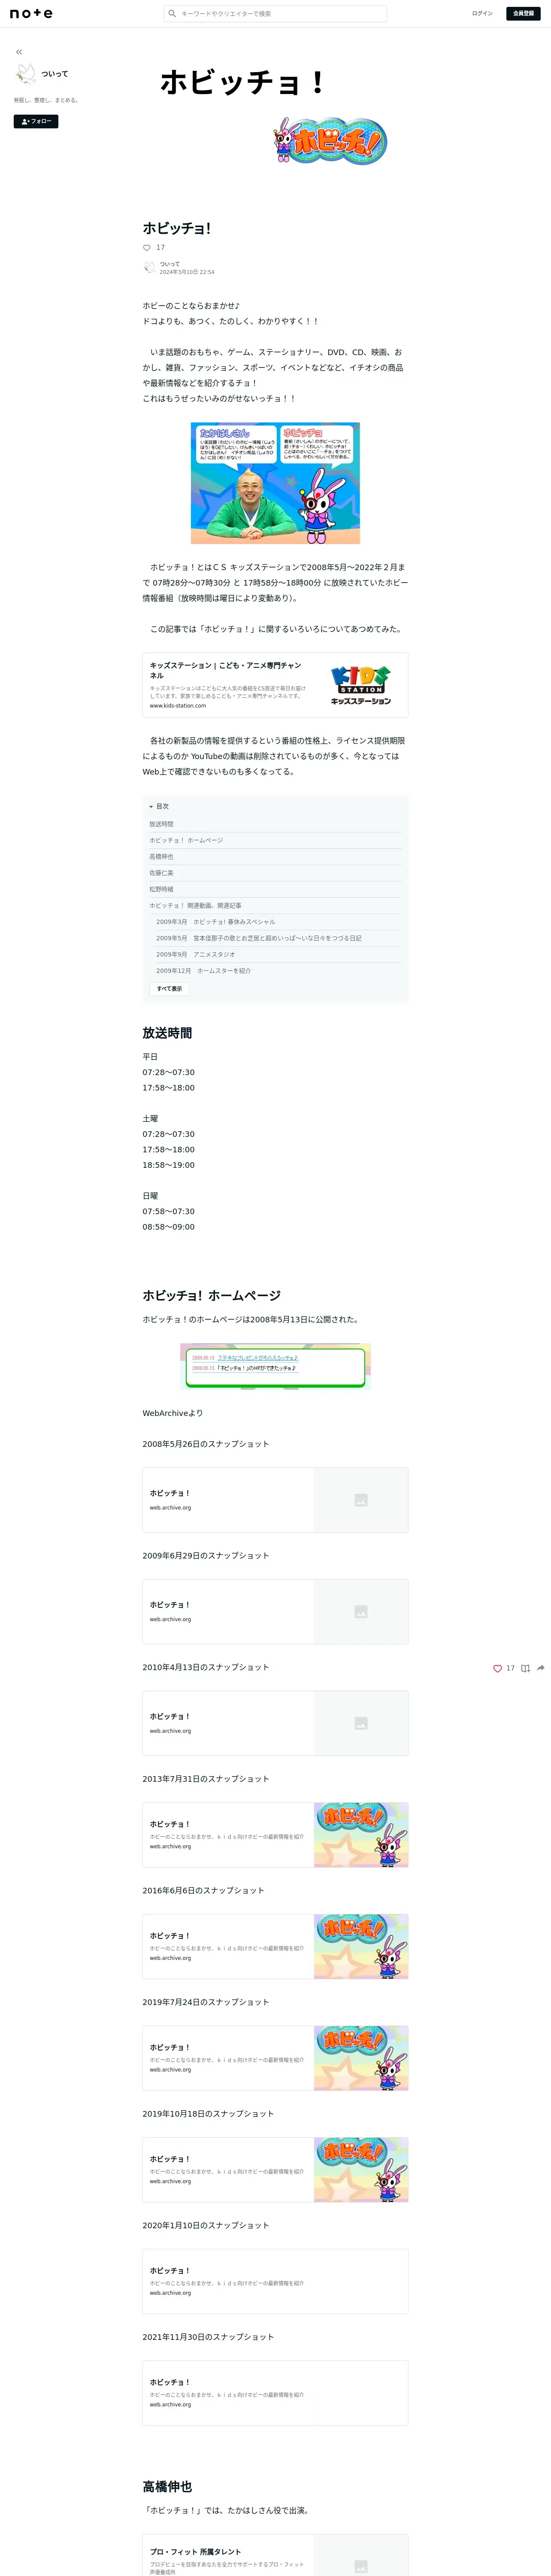This screenshot has height=2576, width=551.
Task: Jump to 佐藤仁美 in contents
Action: [x=161, y=873]
